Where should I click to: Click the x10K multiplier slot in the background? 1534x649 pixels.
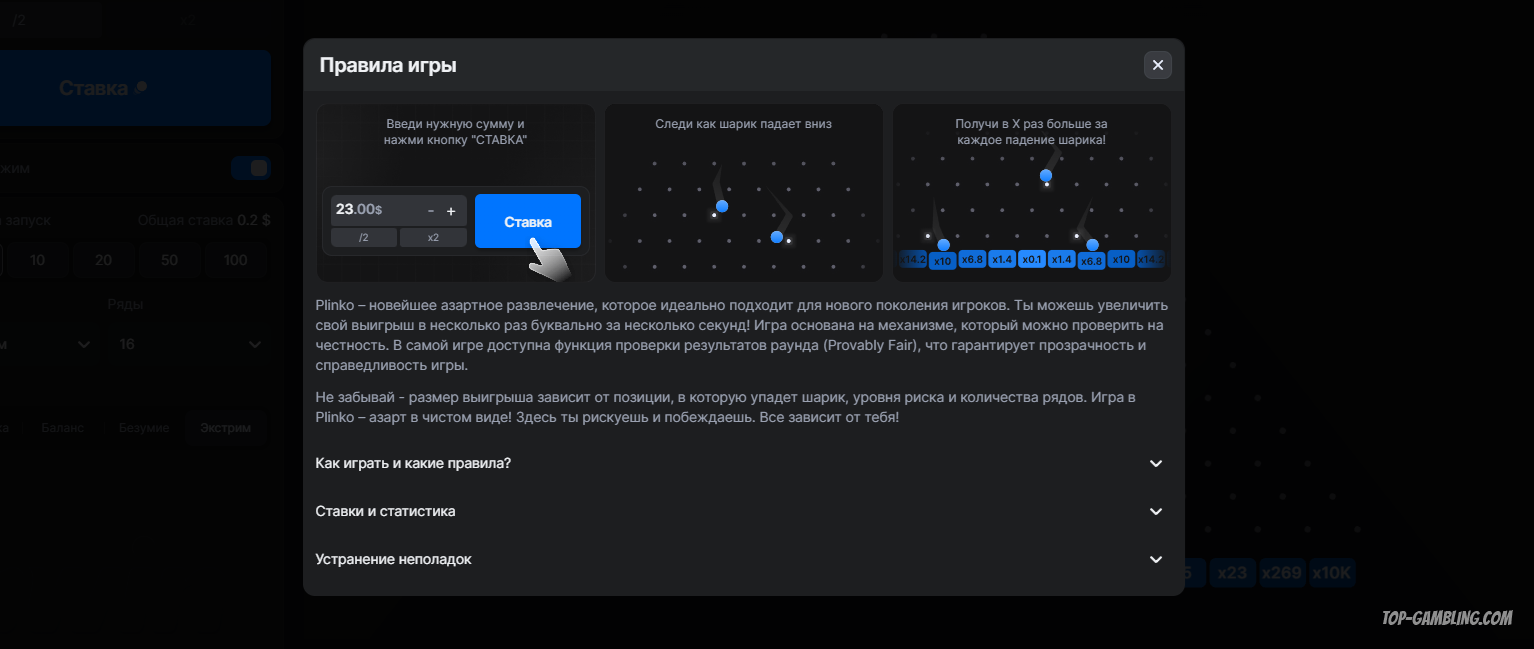(x=1332, y=573)
